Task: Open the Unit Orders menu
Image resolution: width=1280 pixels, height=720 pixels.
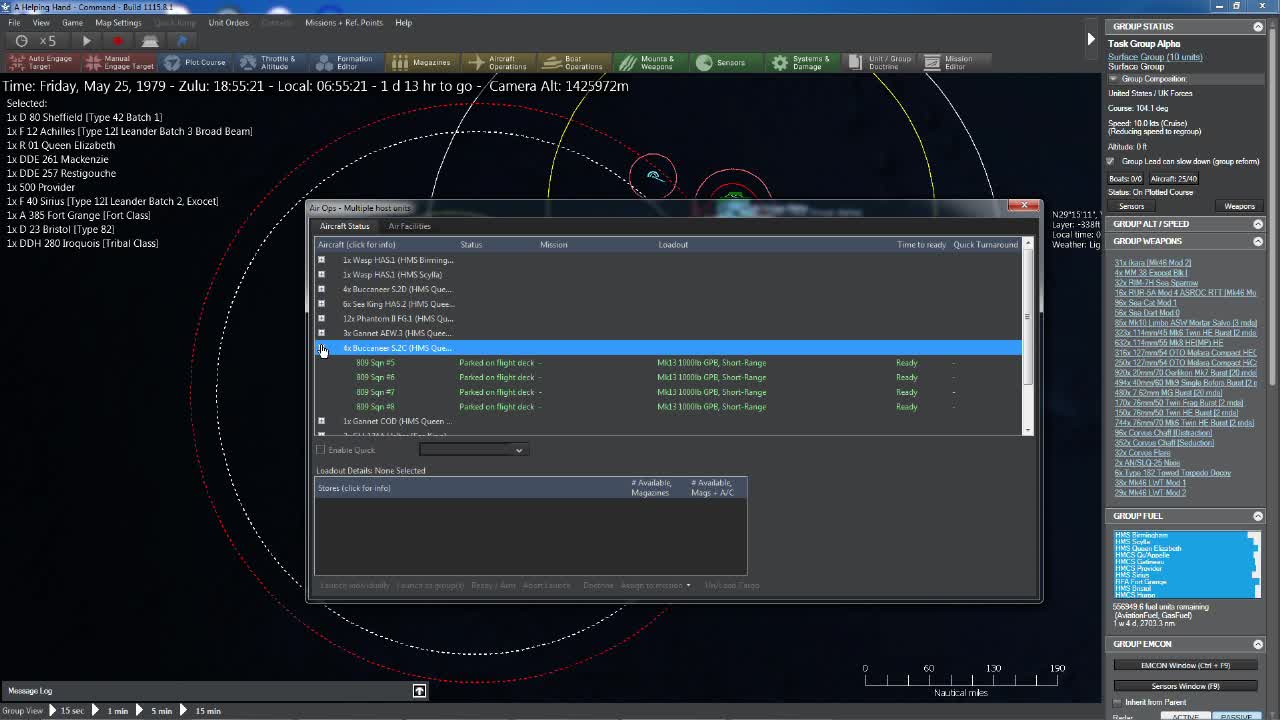Action: [x=228, y=22]
